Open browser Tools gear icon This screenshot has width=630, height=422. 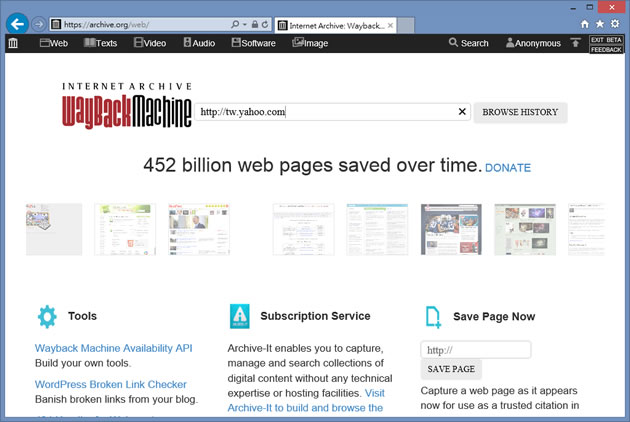(615, 24)
